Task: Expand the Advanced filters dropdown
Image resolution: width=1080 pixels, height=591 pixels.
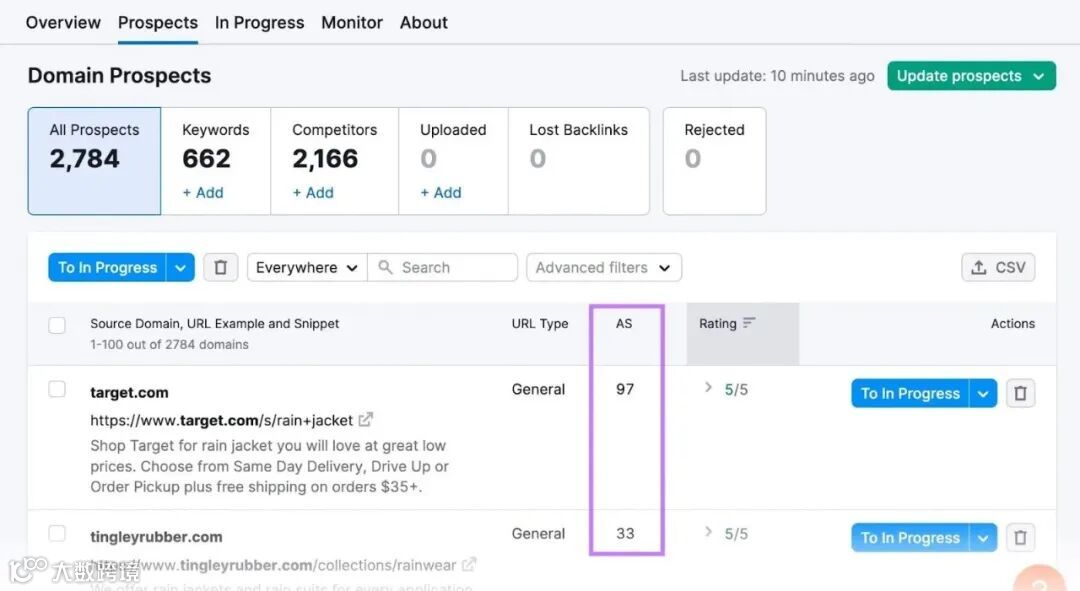Action: 603,267
